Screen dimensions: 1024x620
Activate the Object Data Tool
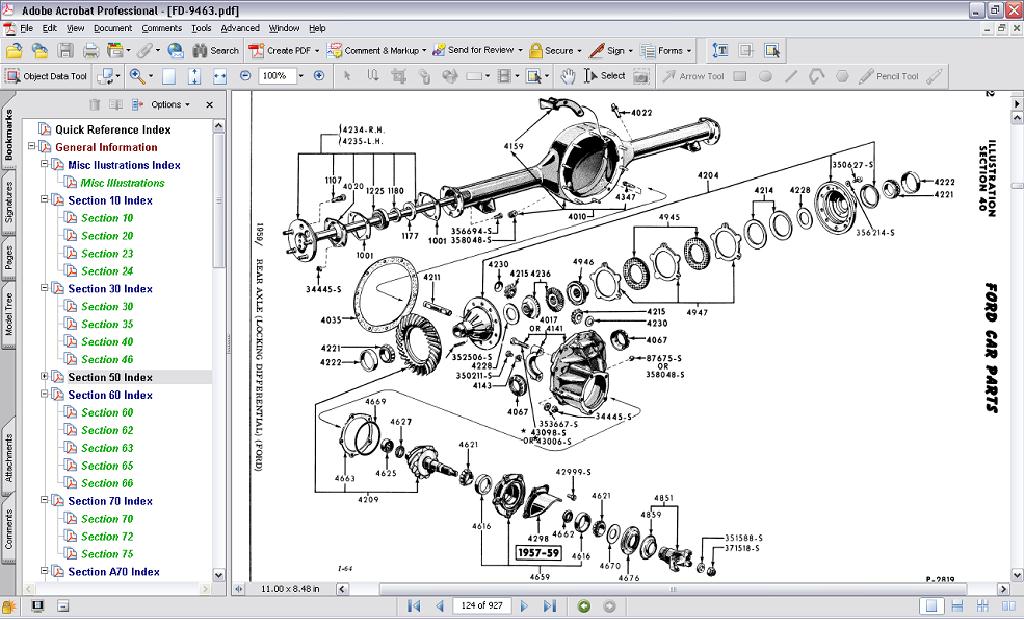(46, 76)
